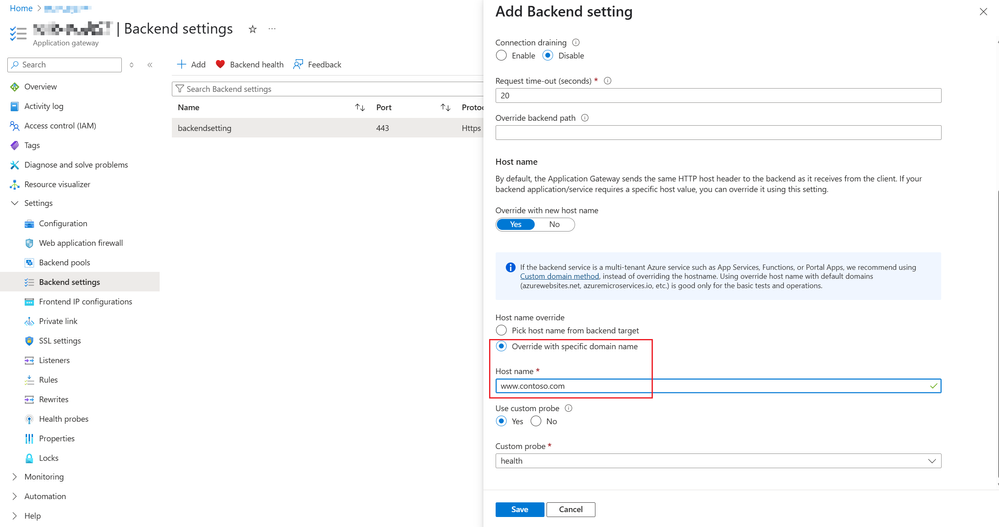The width and height of the screenshot is (999, 527).
Task: Open the Custom probe dropdown
Action: coord(718,461)
